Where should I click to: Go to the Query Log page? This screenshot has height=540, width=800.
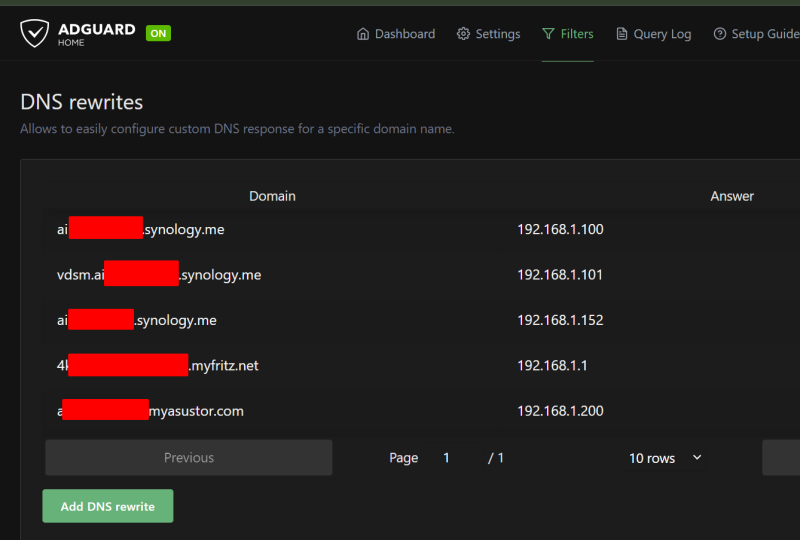(654, 34)
